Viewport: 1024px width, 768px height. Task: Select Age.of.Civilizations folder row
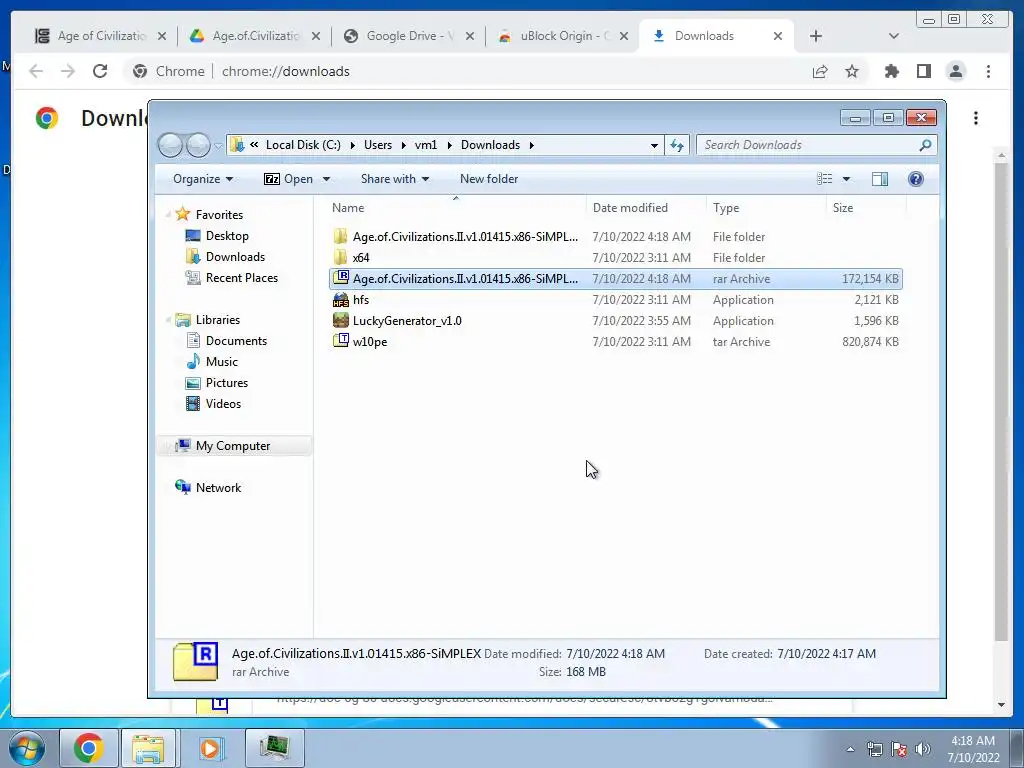pos(616,236)
